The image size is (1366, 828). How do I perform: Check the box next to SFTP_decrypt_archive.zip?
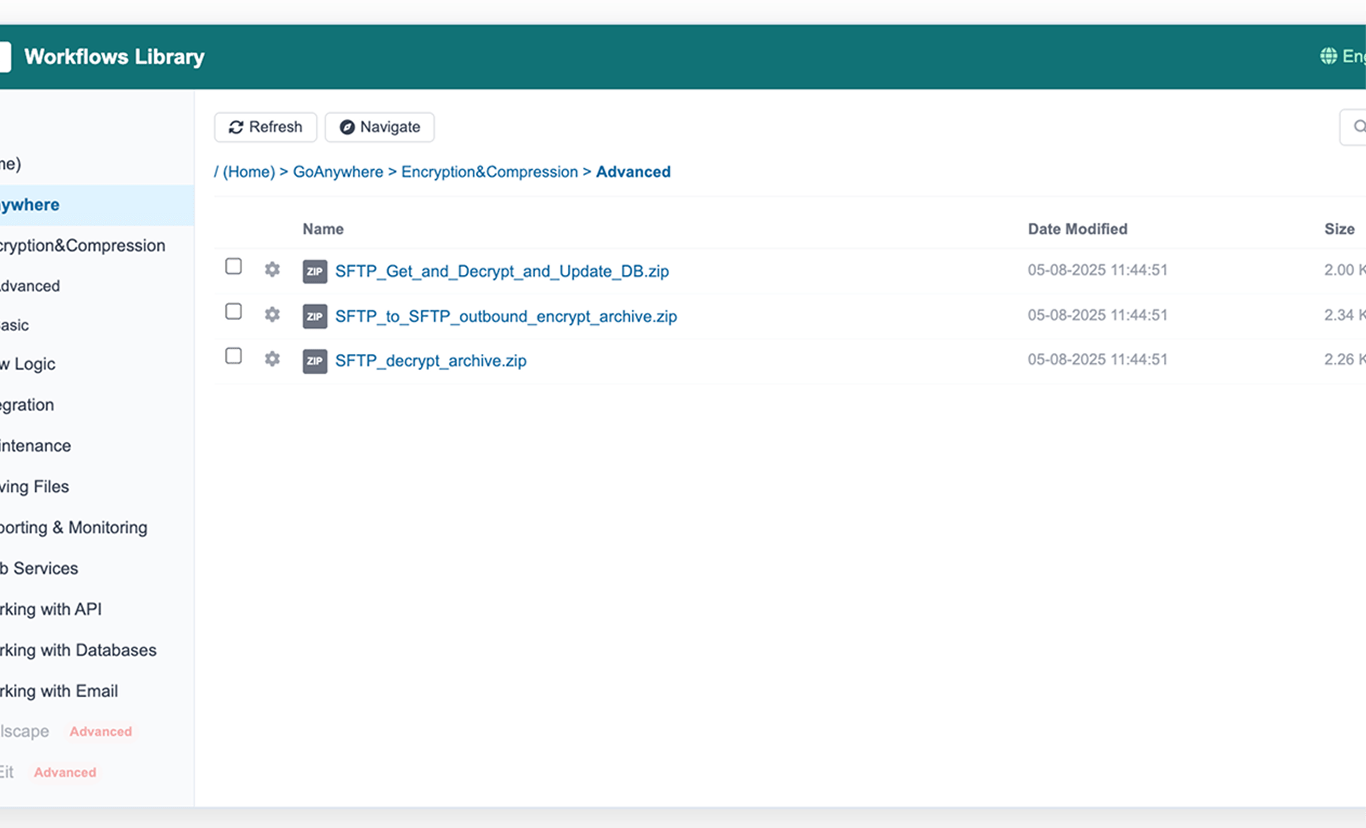233,355
